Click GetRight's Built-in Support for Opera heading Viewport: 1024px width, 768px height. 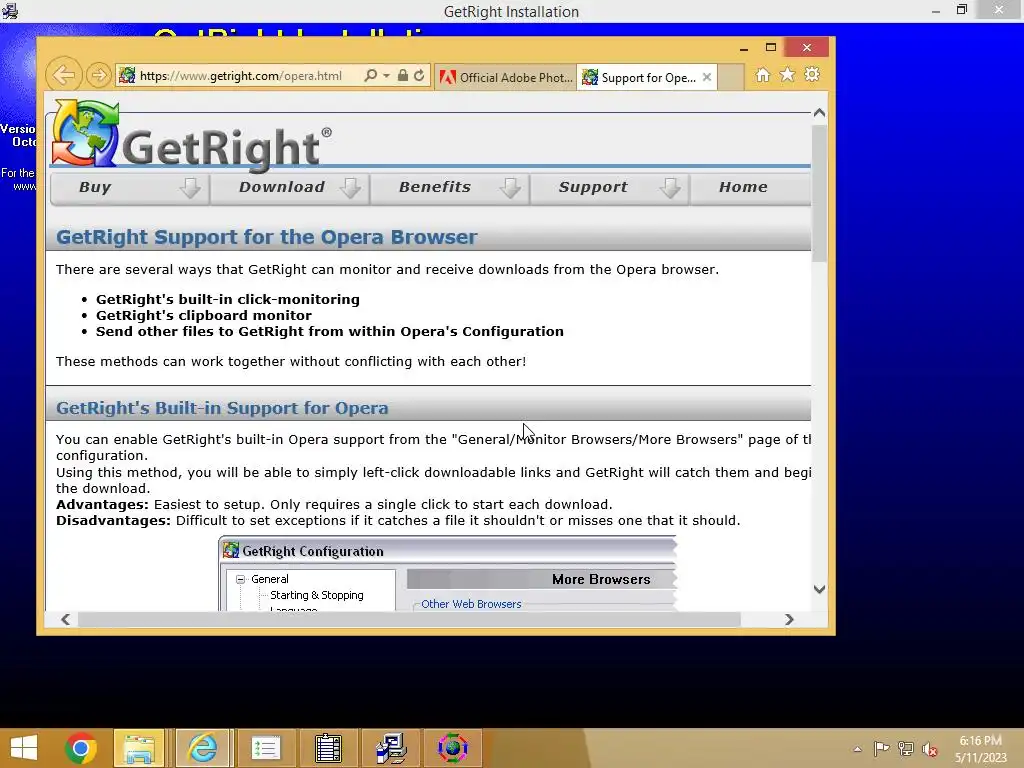tap(222, 408)
